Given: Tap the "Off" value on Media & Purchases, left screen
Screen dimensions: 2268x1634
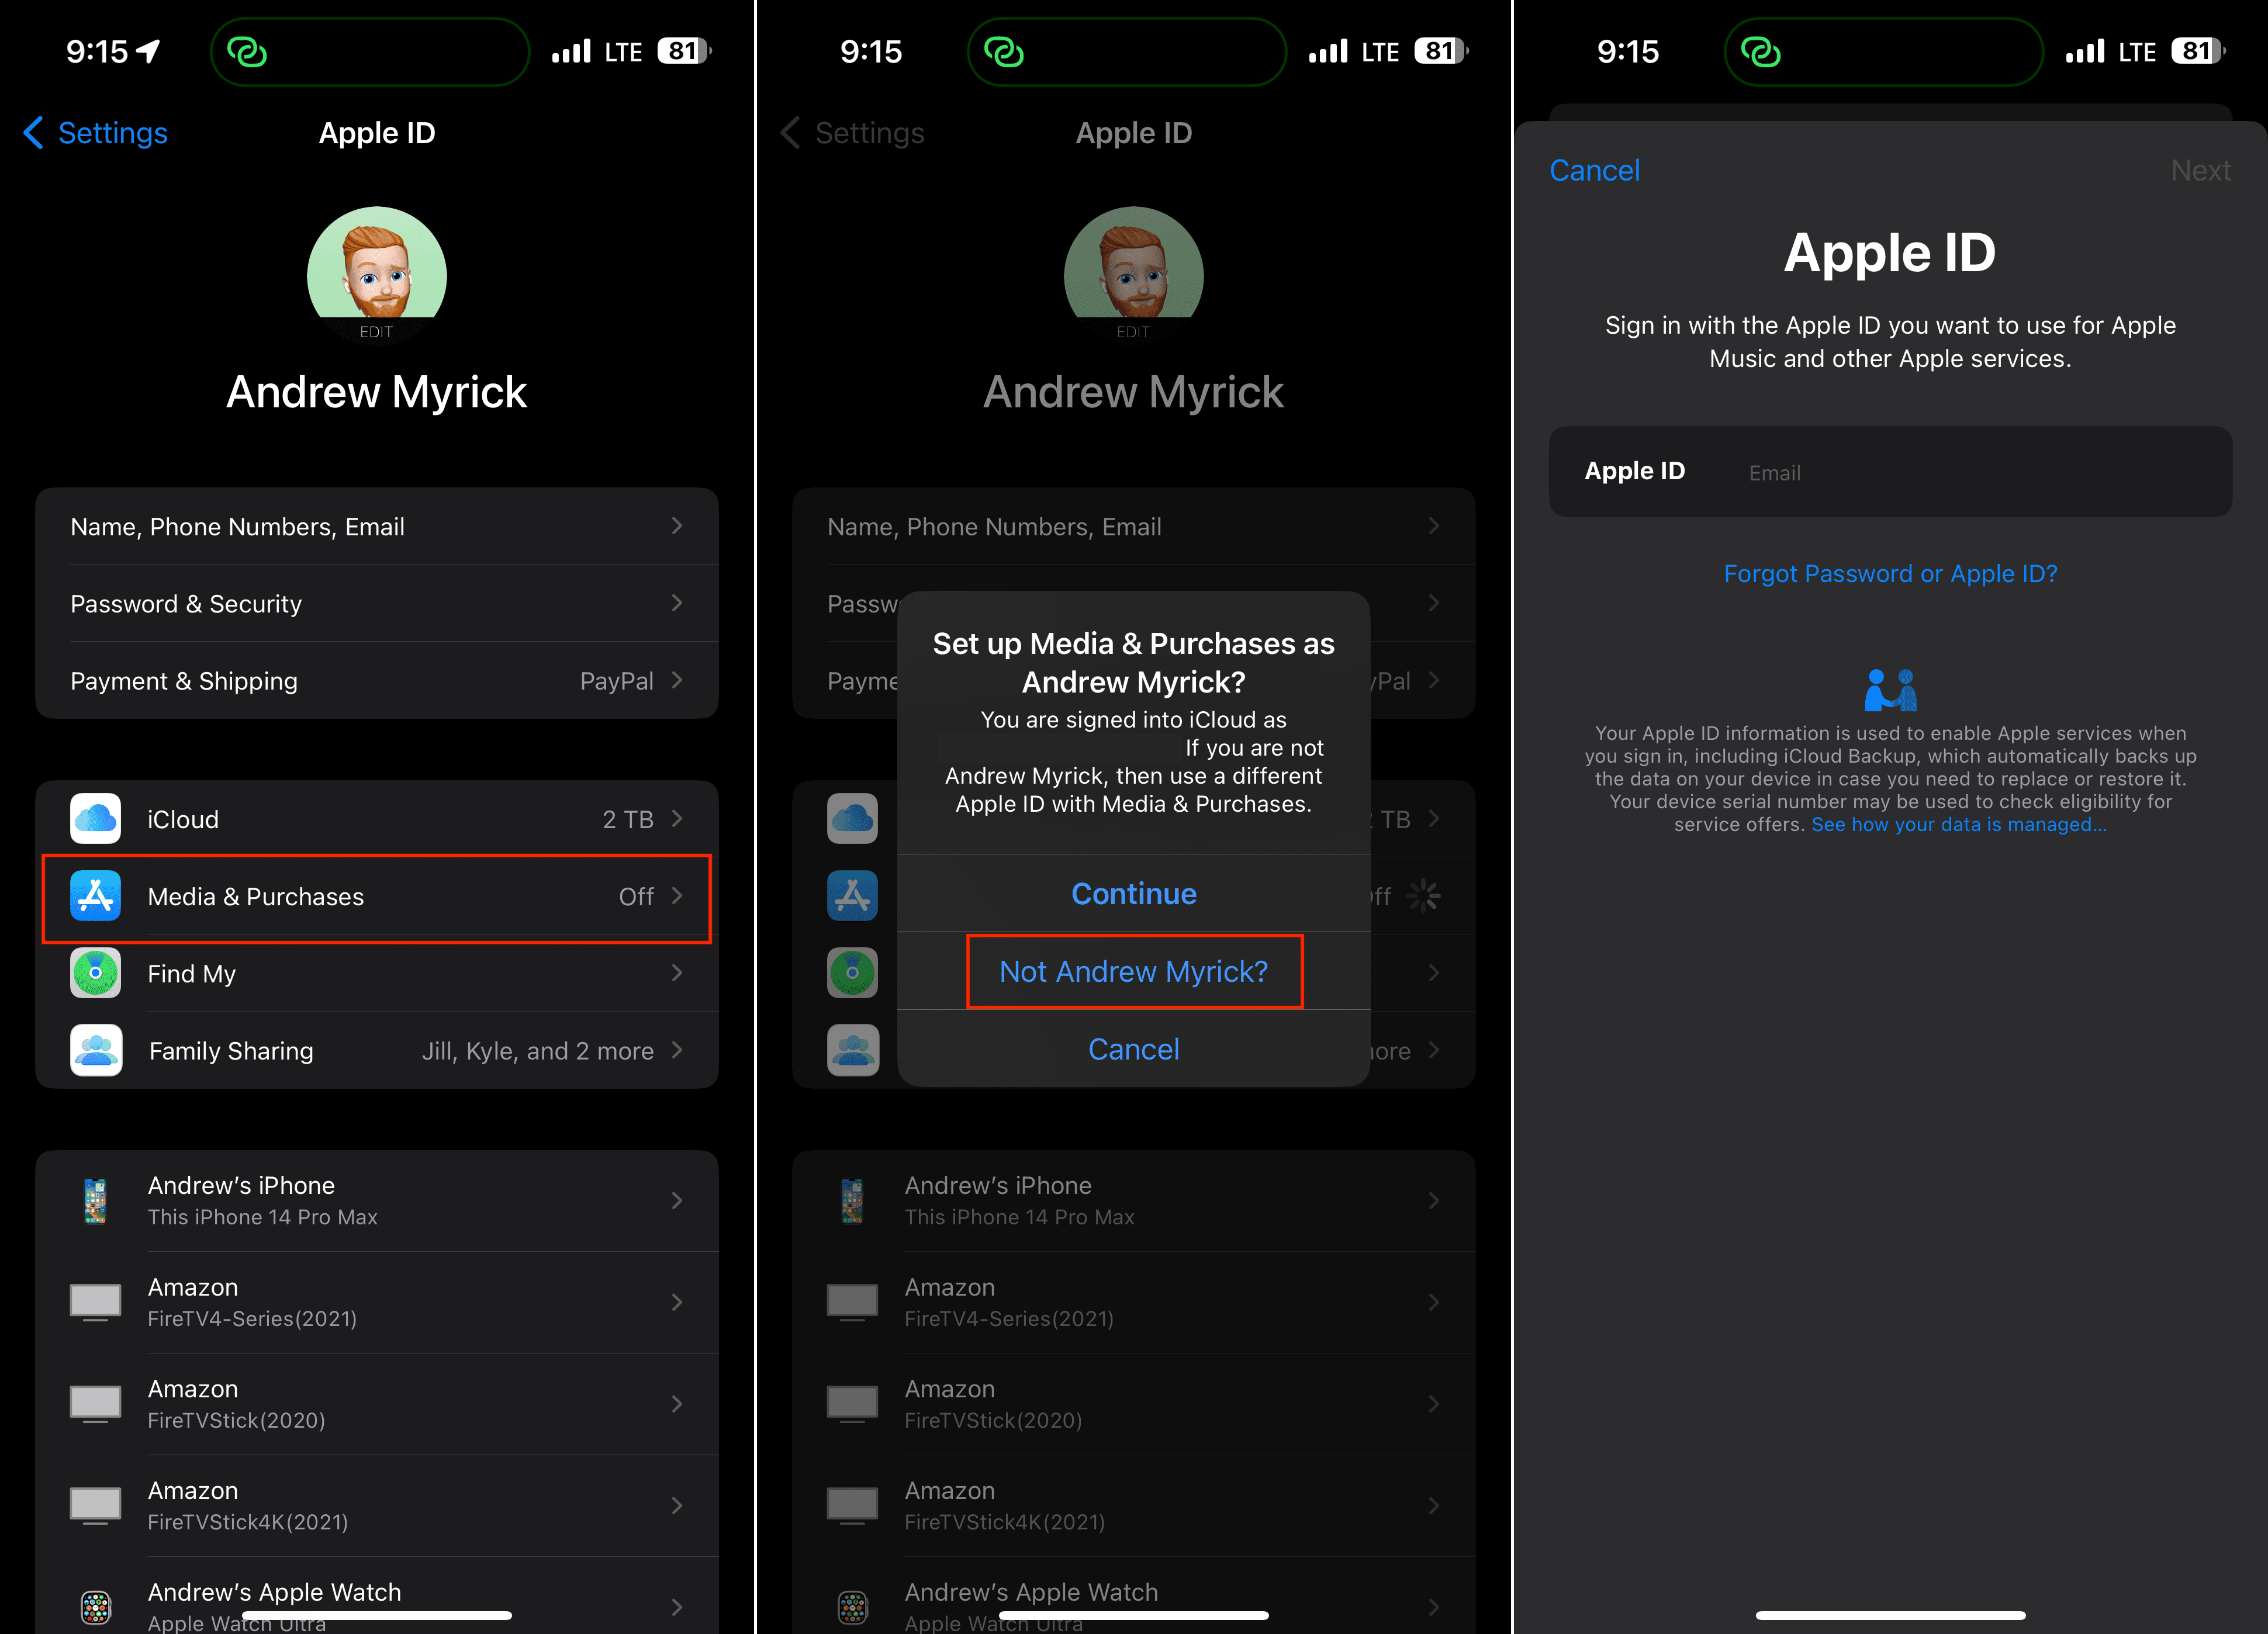Looking at the screenshot, I should point(637,897).
